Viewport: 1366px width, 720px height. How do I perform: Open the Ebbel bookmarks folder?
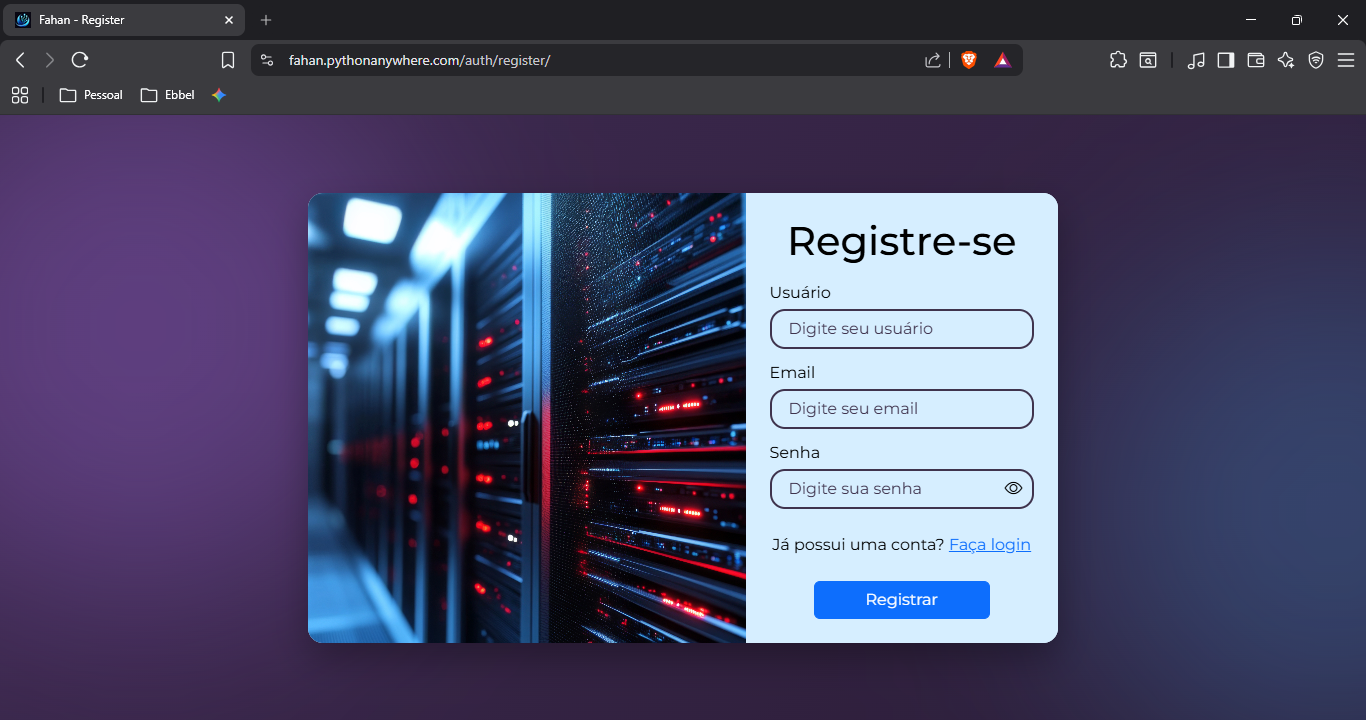click(x=168, y=95)
